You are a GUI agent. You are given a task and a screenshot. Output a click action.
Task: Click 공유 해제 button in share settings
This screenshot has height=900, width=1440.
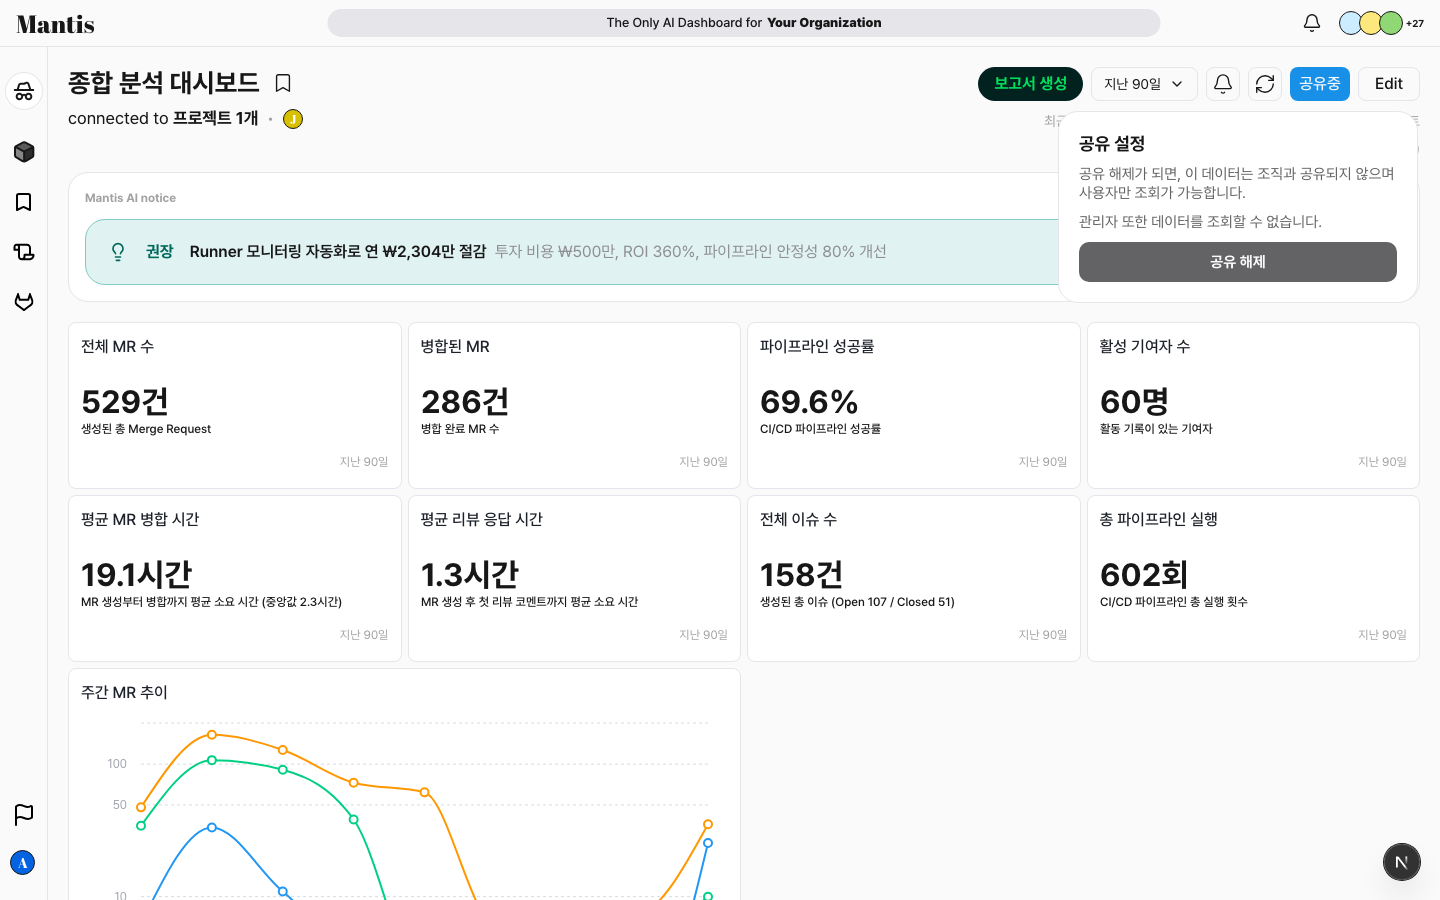pyautogui.click(x=1238, y=262)
